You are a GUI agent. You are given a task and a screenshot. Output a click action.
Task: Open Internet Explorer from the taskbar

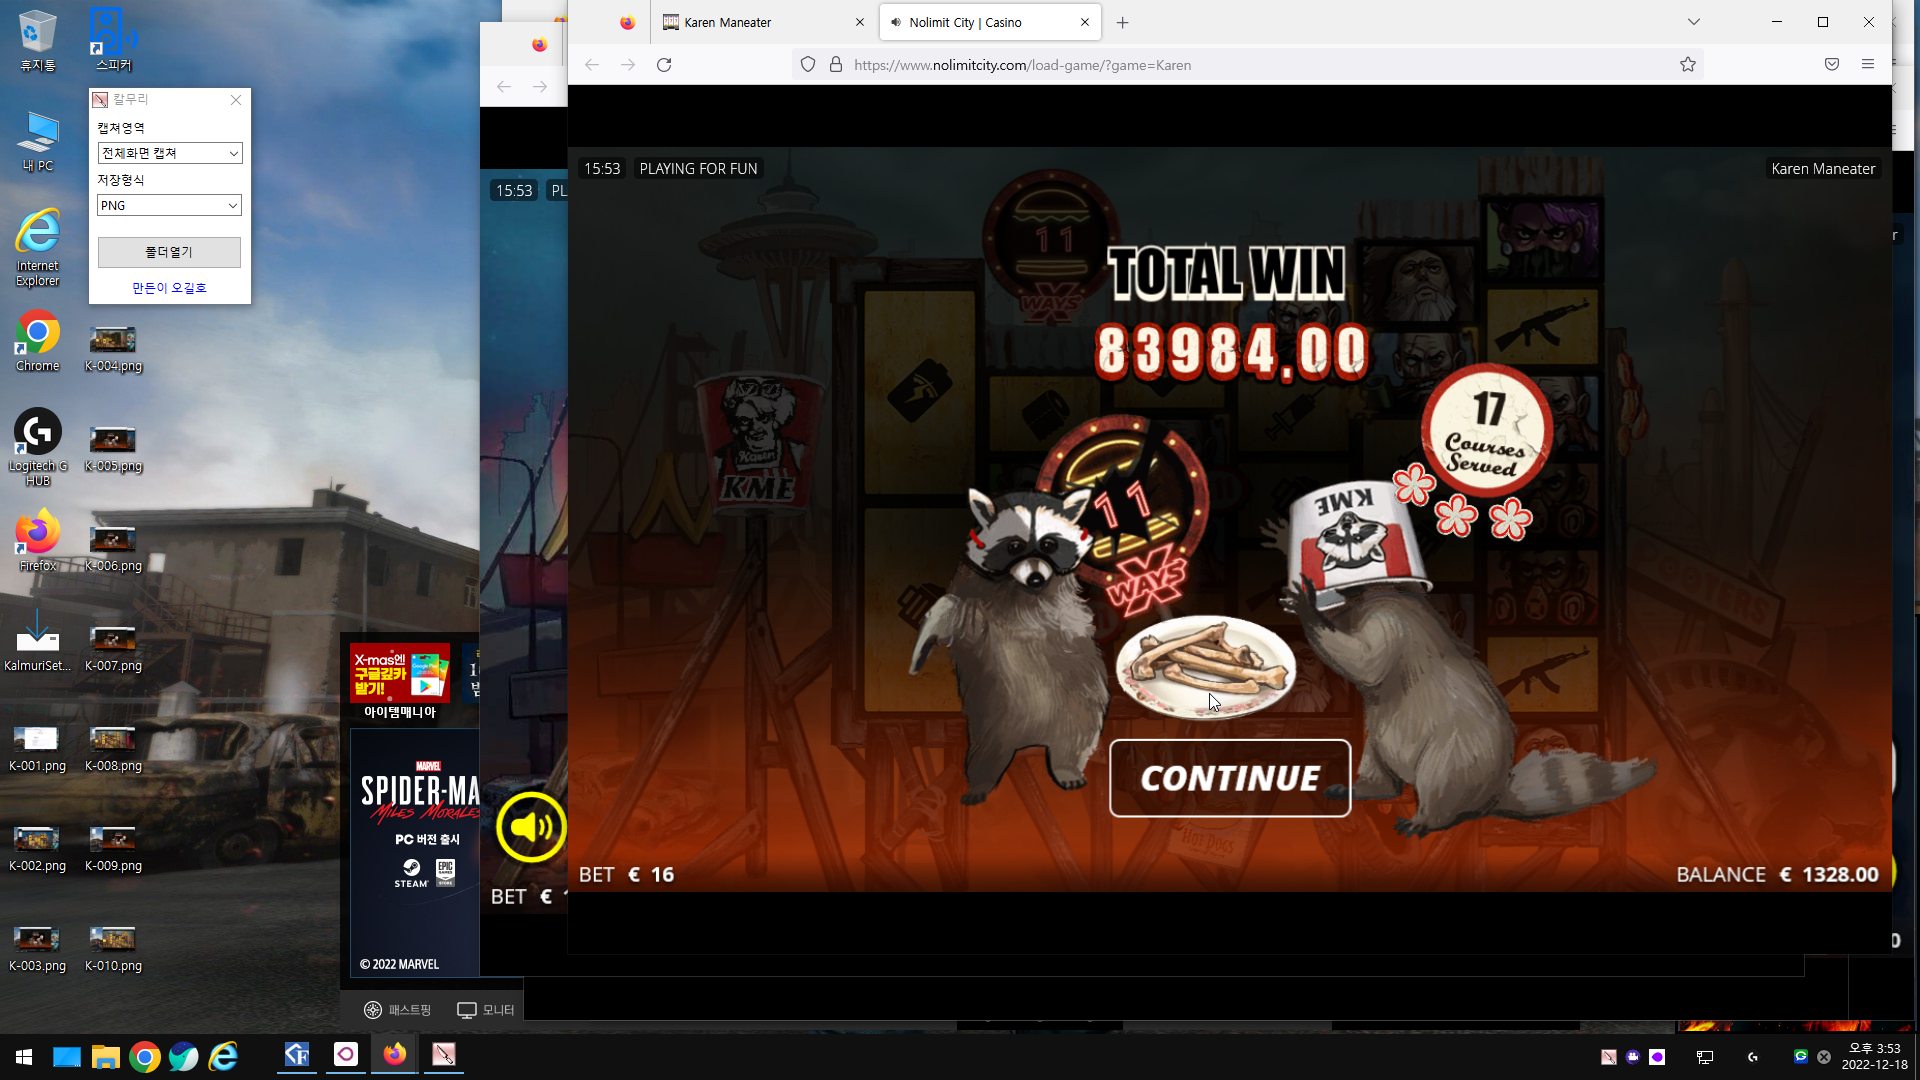click(x=224, y=1057)
